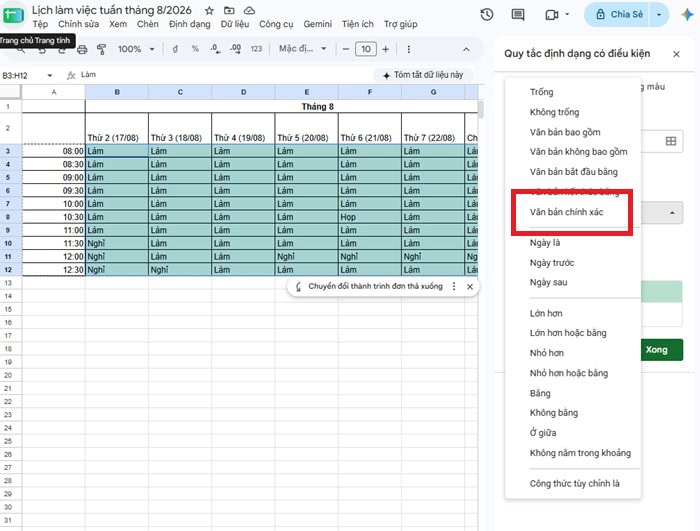Open the Tiện ích menu

[x=358, y=24]
